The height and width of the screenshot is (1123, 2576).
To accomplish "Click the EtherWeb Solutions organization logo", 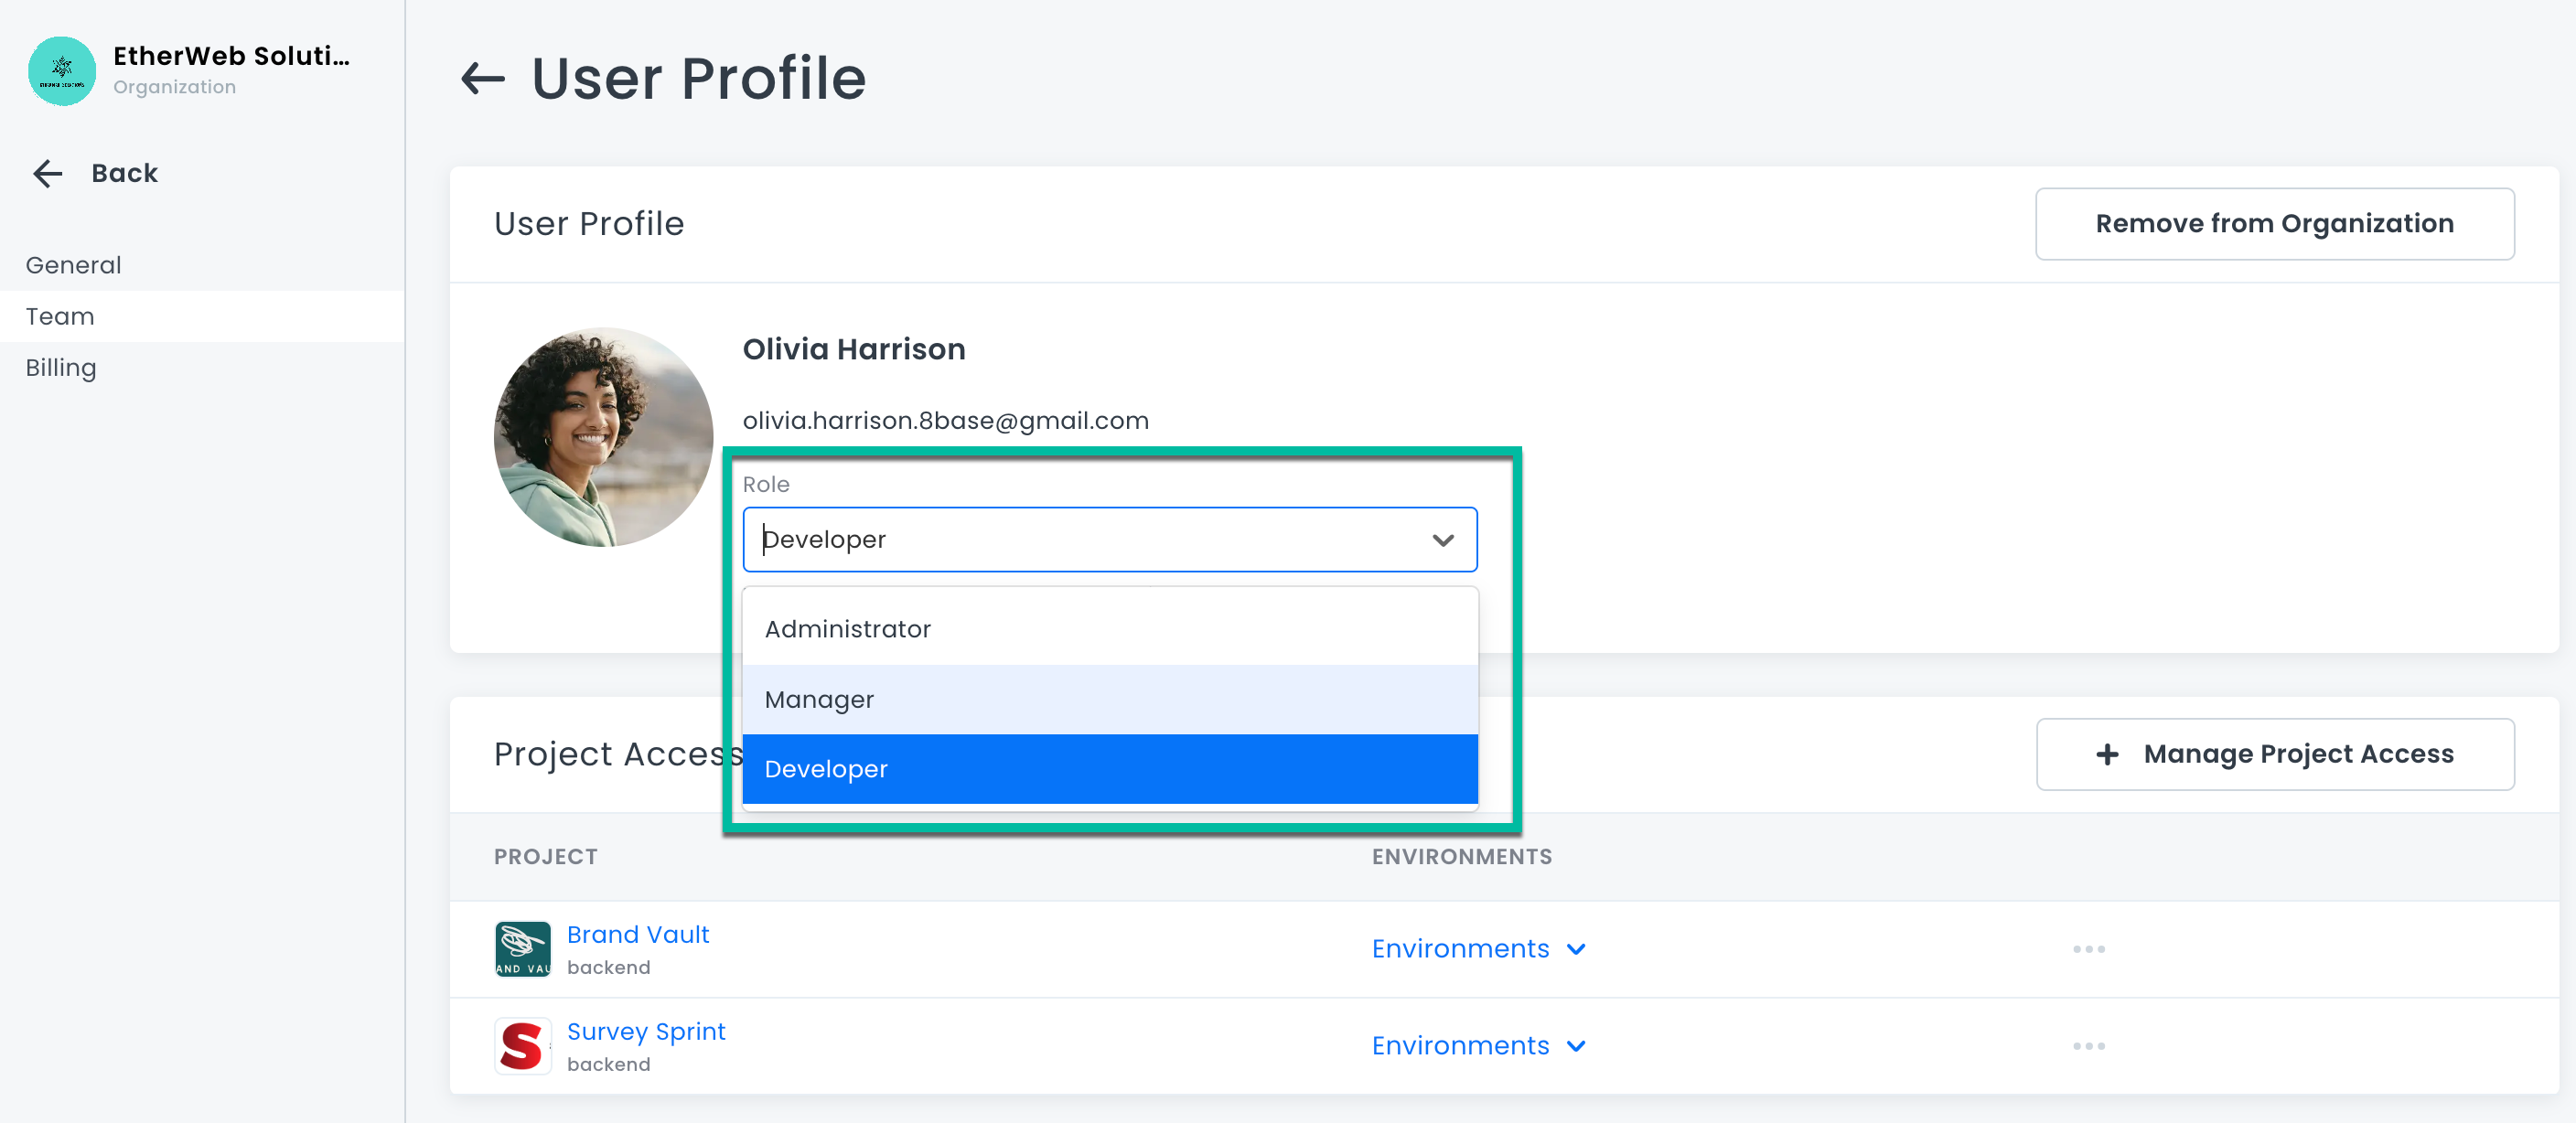I will click(x=62, y=70).
